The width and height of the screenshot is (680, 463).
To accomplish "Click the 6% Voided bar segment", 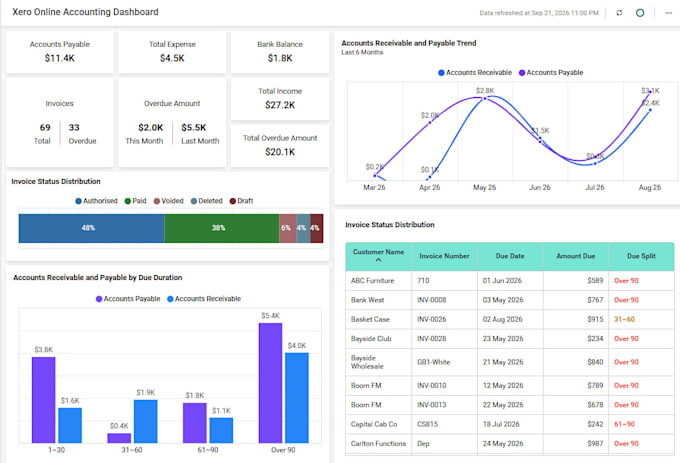I will point(288,228).
